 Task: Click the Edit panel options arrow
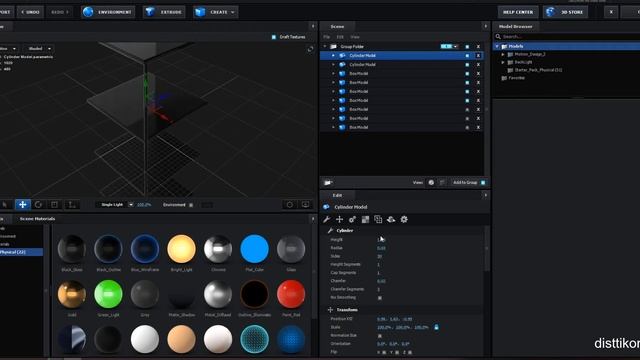pos(485,195)
